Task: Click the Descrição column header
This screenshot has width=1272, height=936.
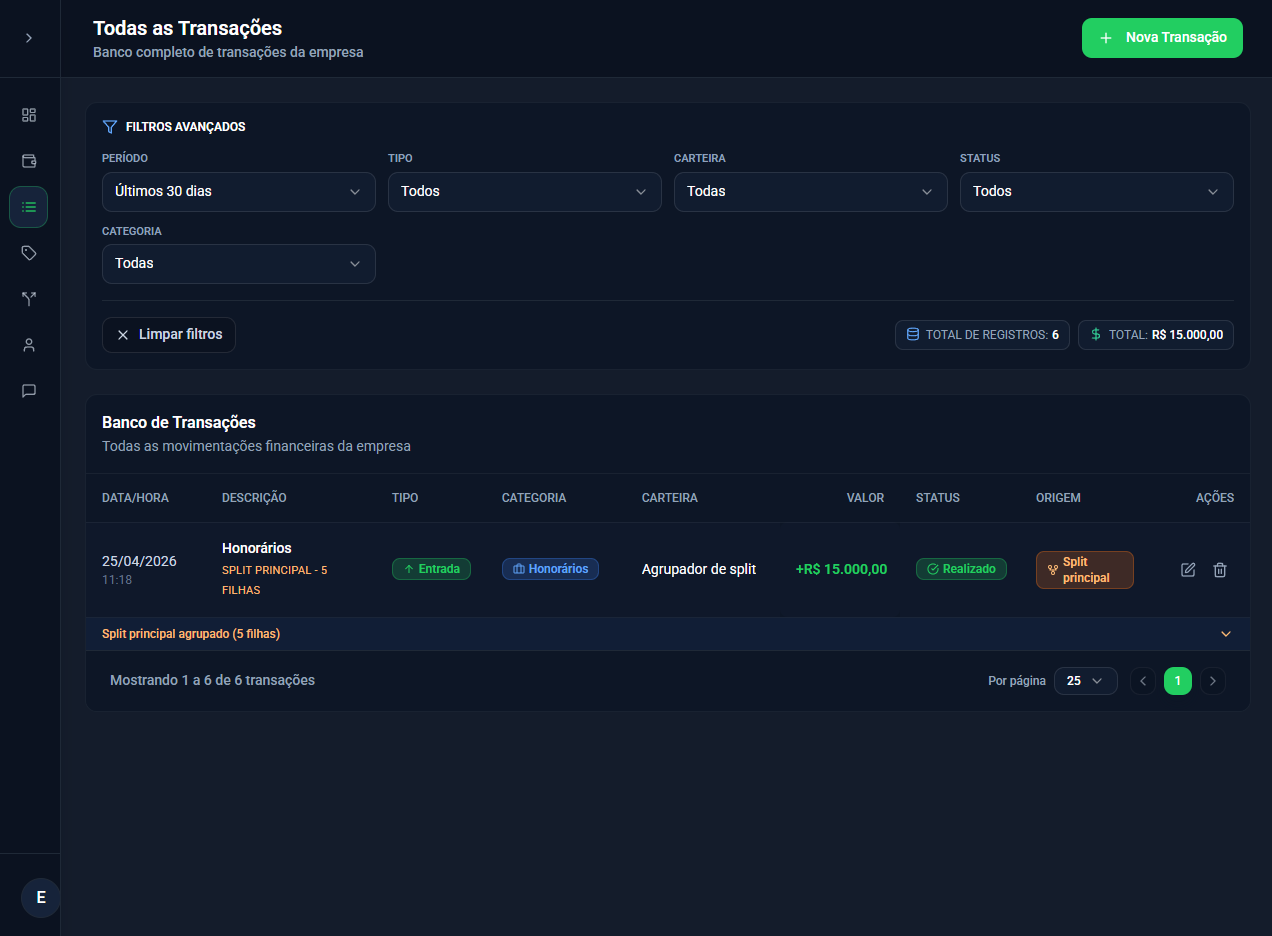Action: [254, 498]
